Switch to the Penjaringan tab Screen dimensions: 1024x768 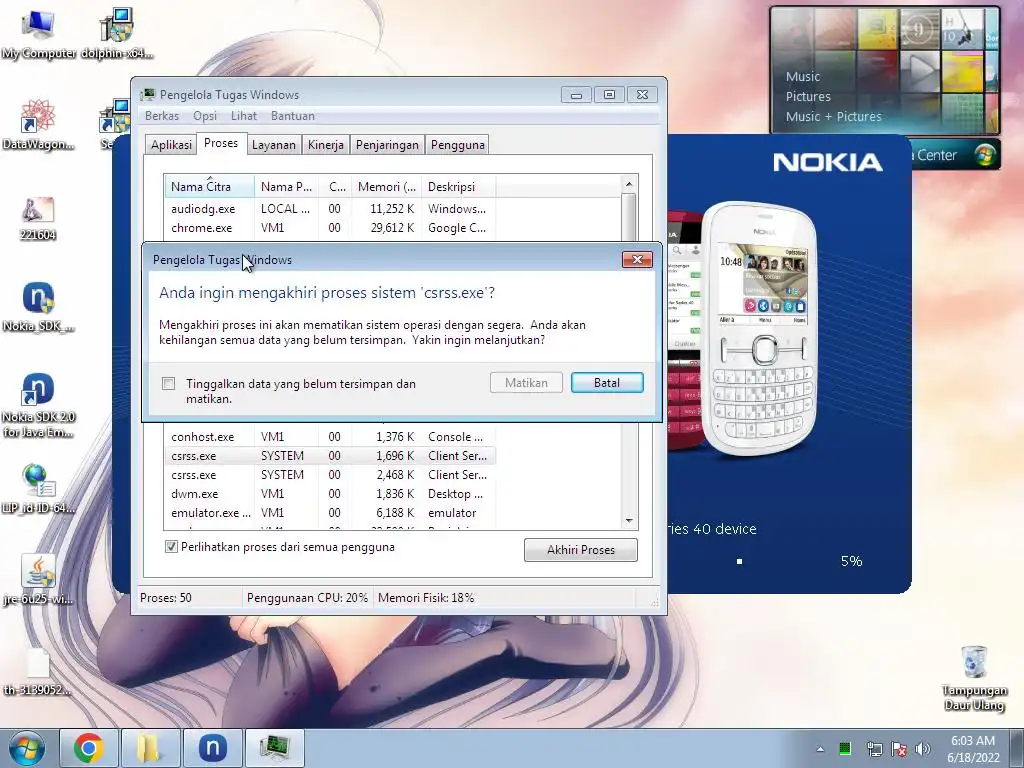point(387,145)
